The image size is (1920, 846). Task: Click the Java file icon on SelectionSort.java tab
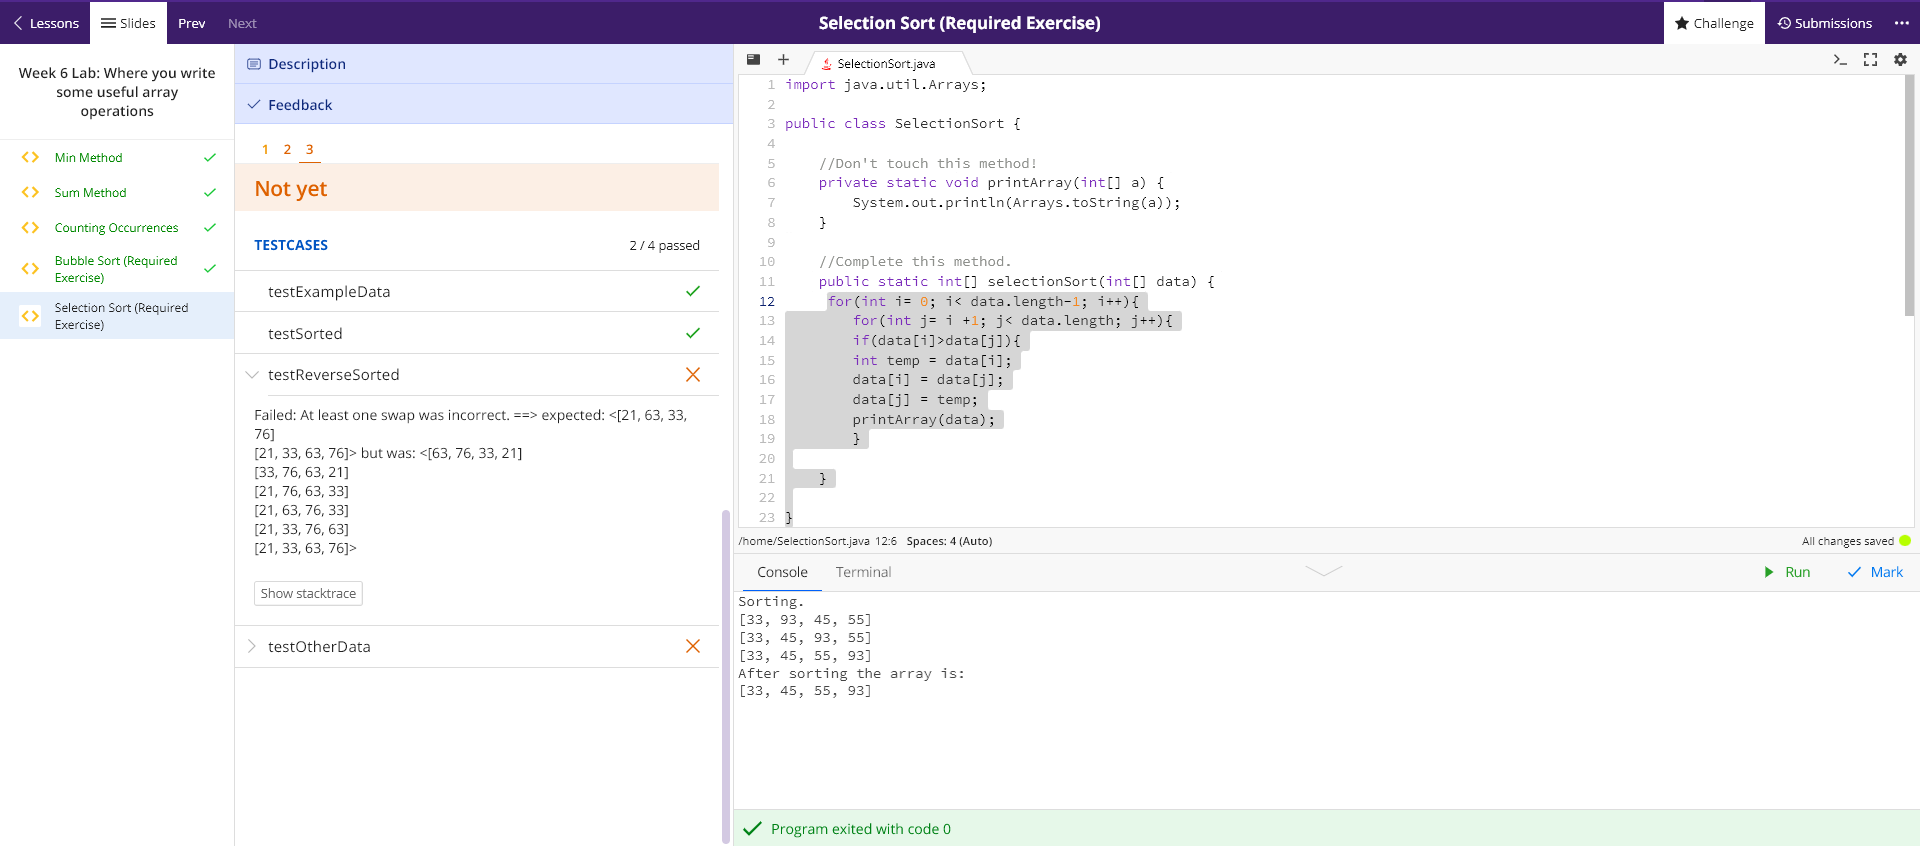826,64
